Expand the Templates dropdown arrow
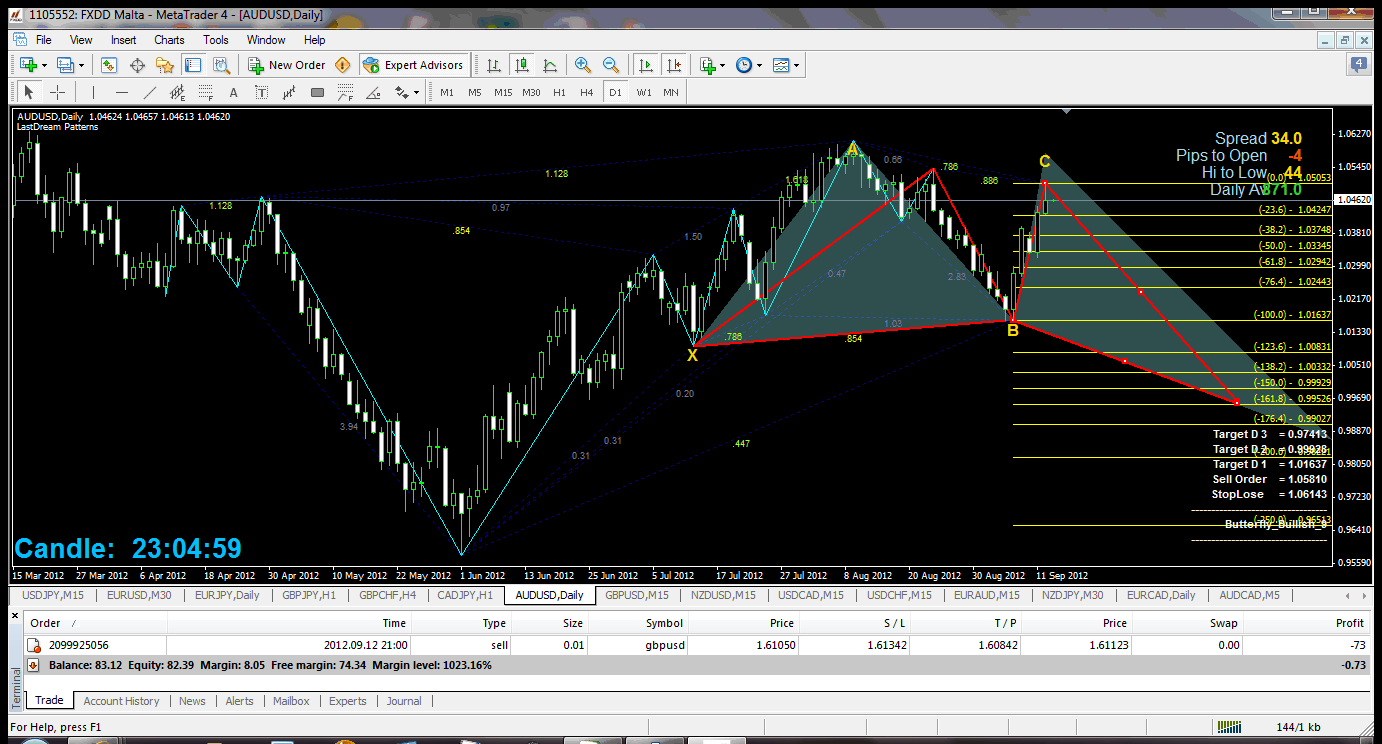Image resolution: width=1382 pixels, height=744 pixels. 796,65
